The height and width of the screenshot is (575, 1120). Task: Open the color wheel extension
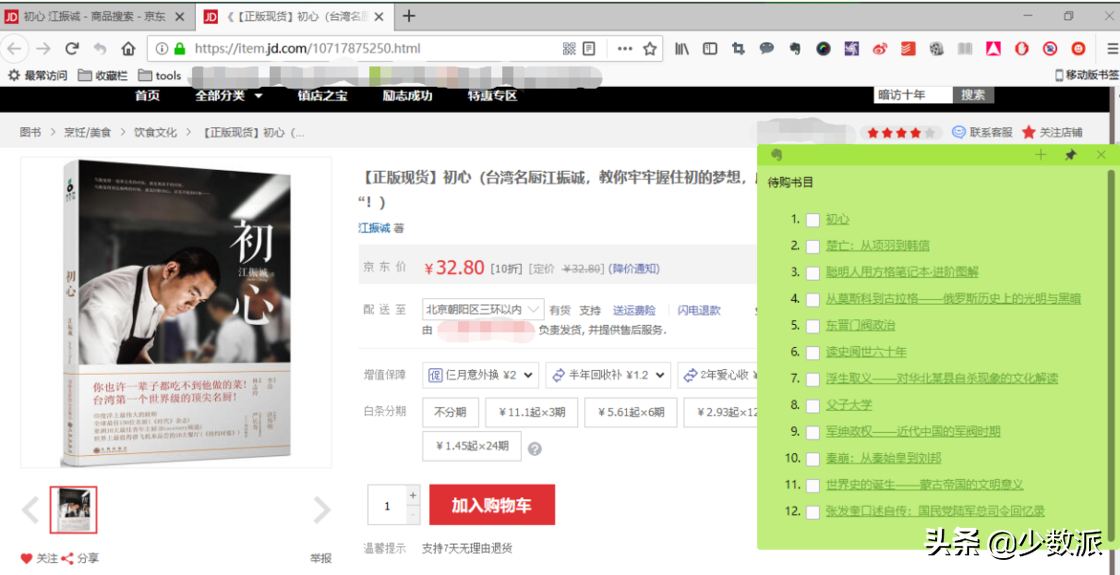click(x=824, y=49)
